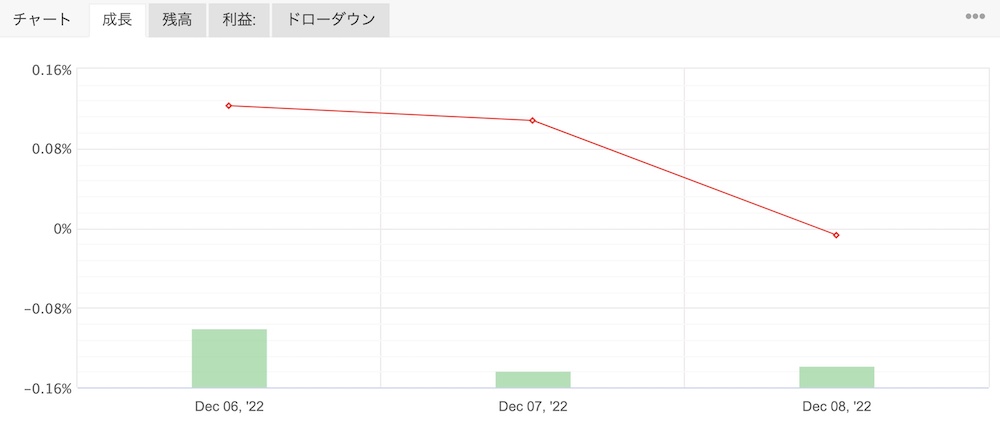
Task: Open the three-dot more options menu
Action: click(x=975, y=18)
